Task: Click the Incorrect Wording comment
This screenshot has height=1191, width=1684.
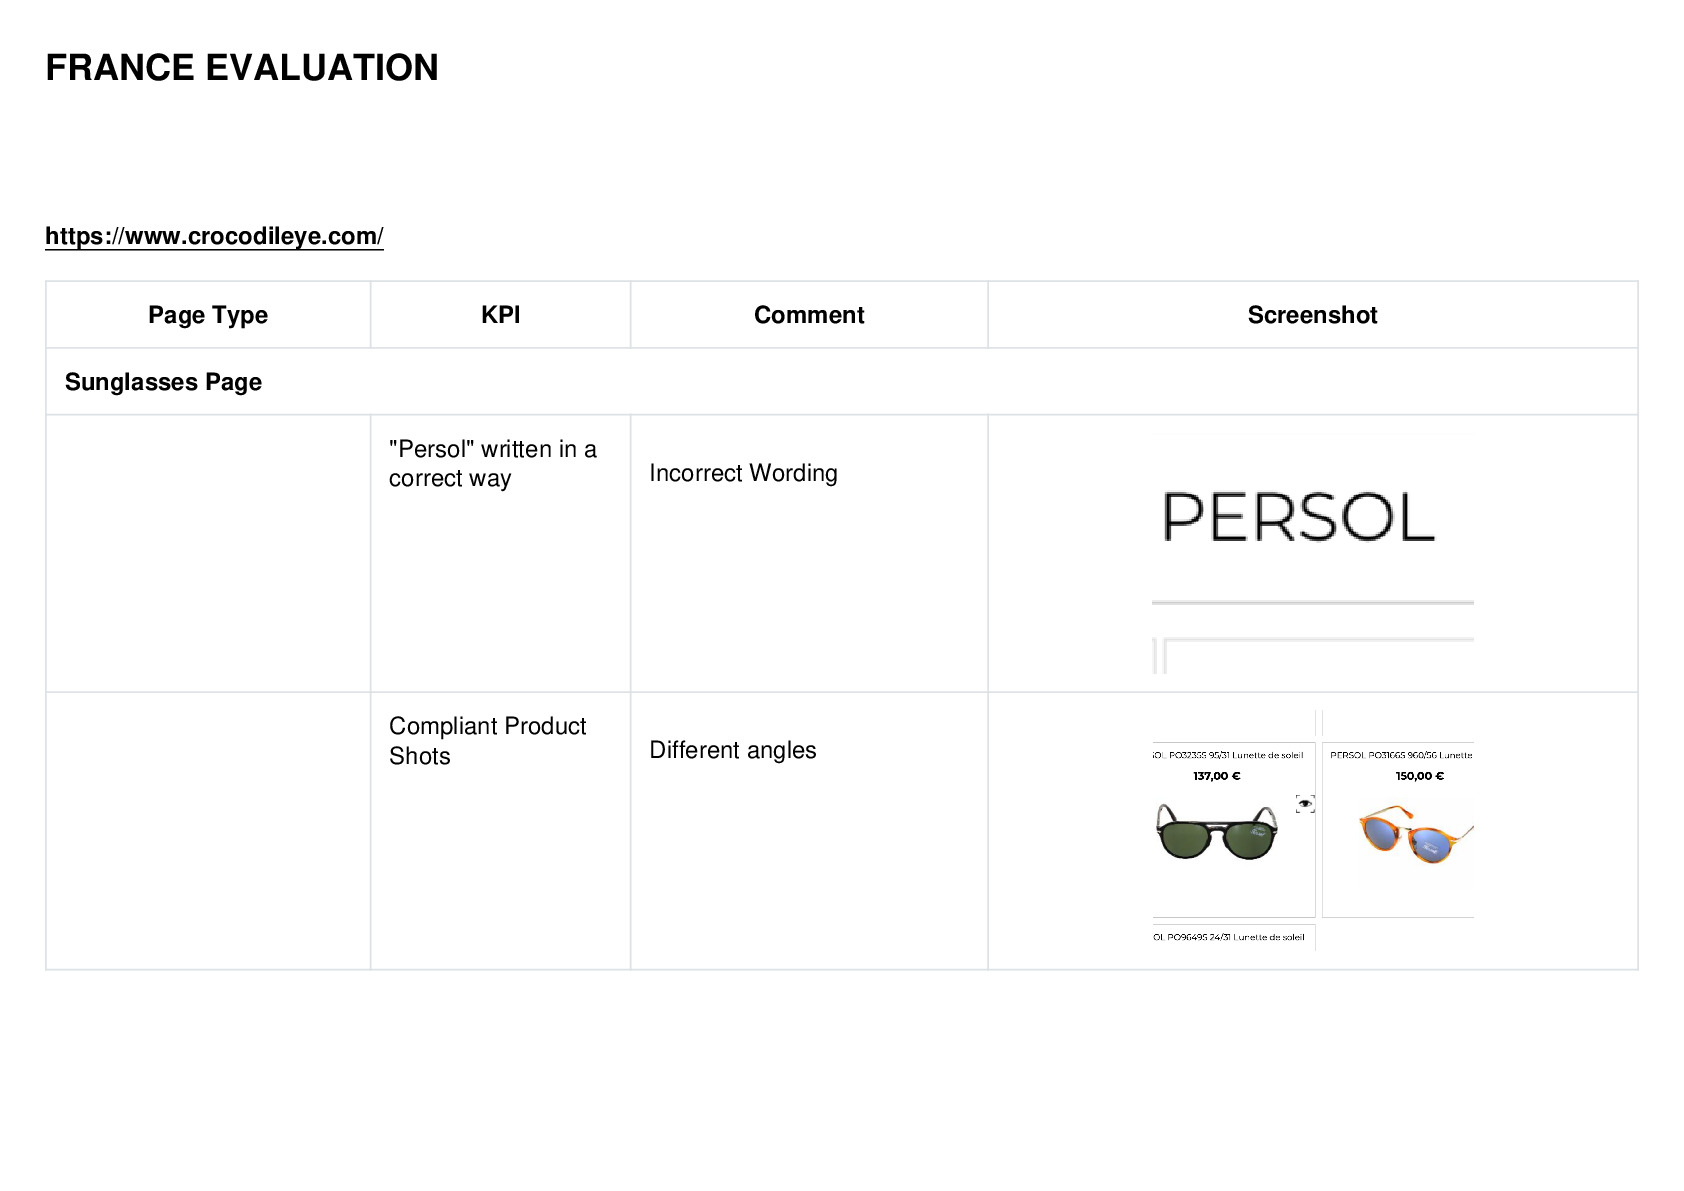Action: [x=743, y=473]
